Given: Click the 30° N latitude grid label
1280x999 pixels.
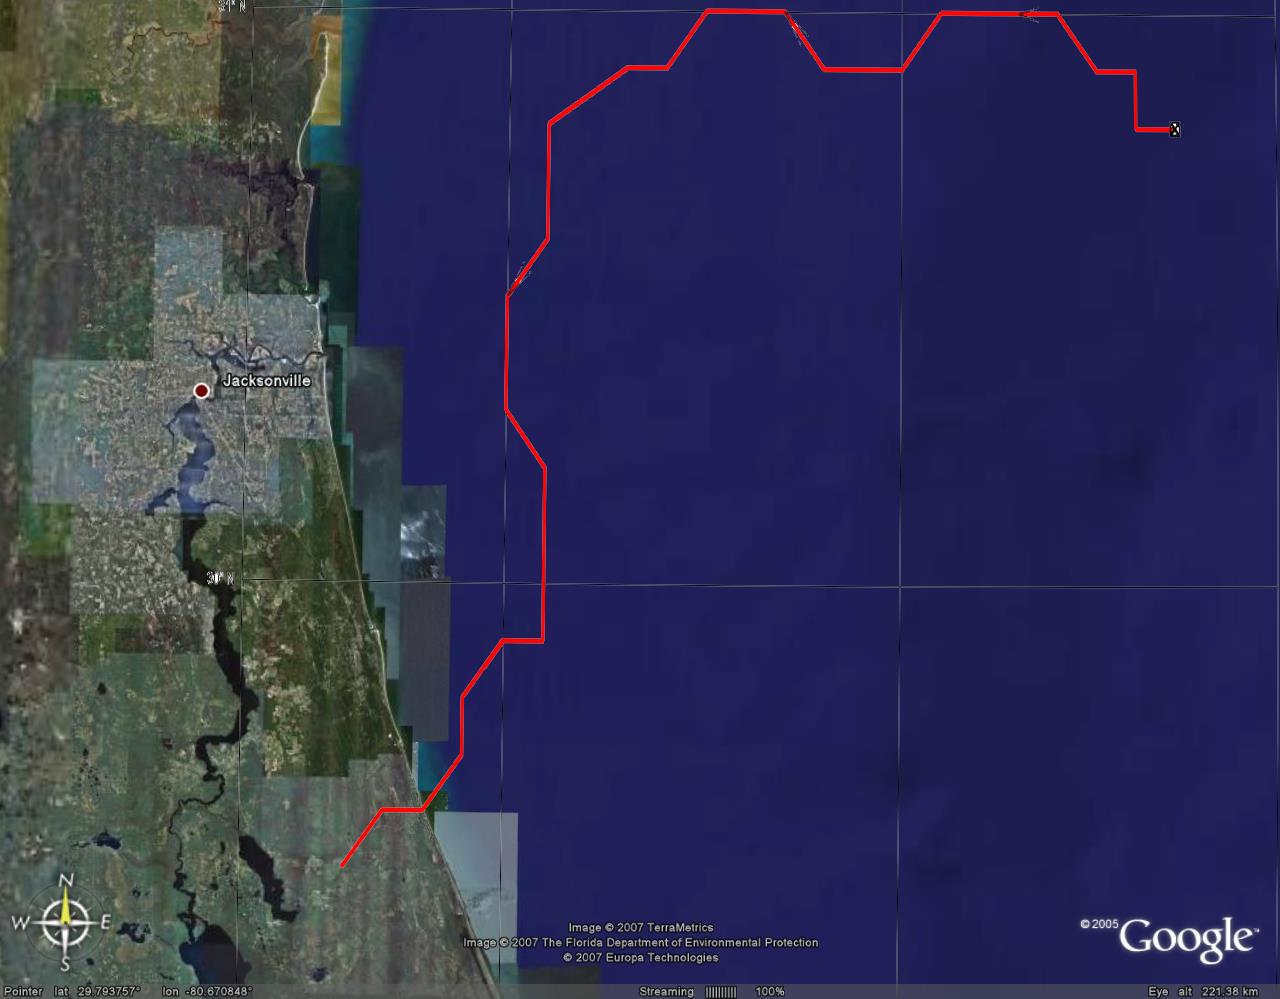Looking at the screenshot, I should (x=223, y=578).
